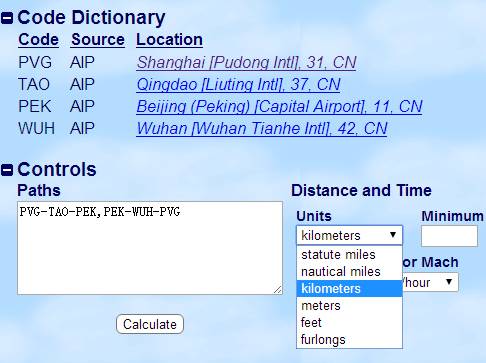Sort by the Location column header

(x=169, y=40)
